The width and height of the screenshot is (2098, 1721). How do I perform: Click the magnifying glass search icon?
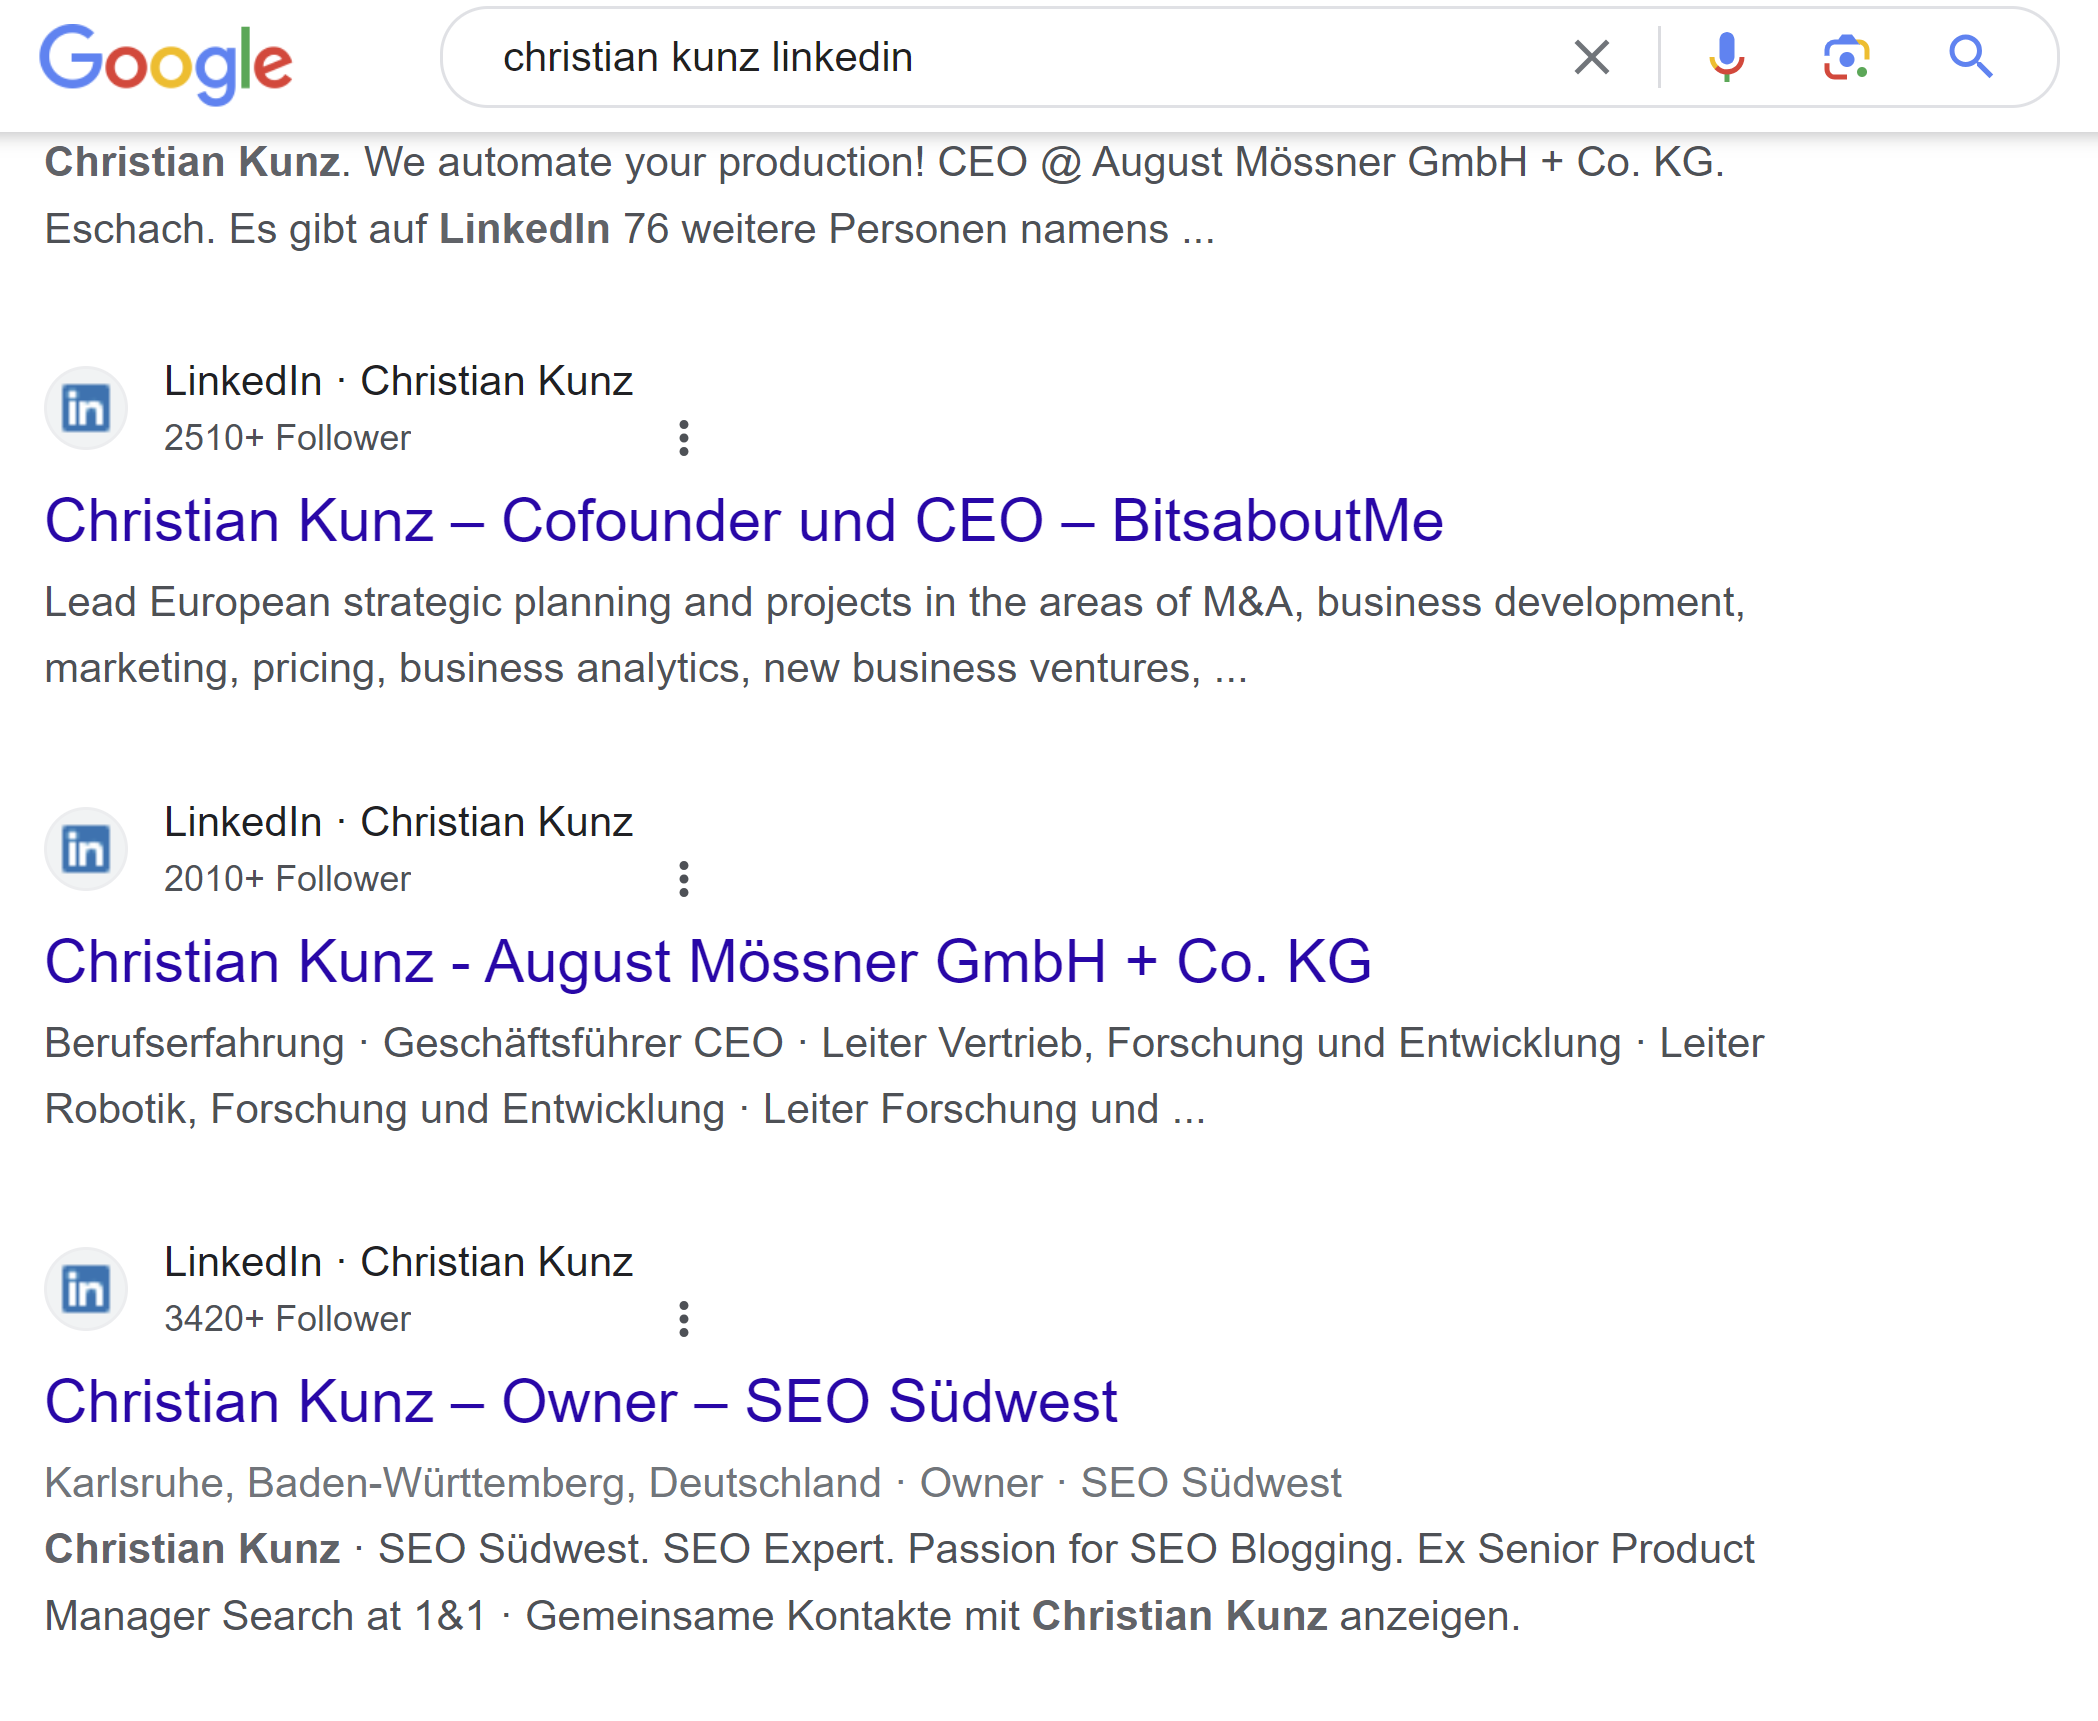point(1971,59)
